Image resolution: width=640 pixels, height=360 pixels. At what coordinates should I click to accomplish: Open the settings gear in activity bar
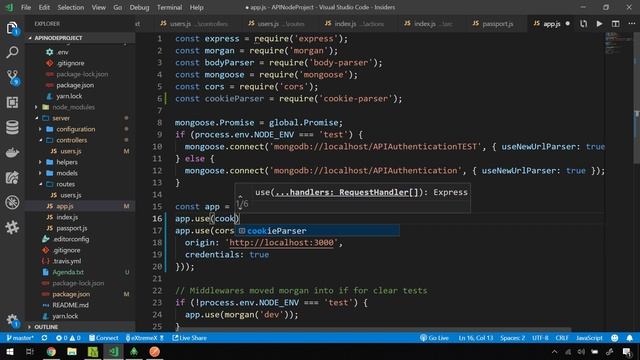pyautogui.click(x=12, y=320)
